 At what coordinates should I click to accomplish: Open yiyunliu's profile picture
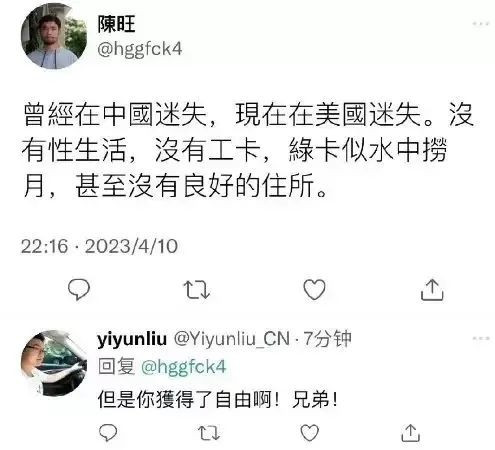point(54,363)
